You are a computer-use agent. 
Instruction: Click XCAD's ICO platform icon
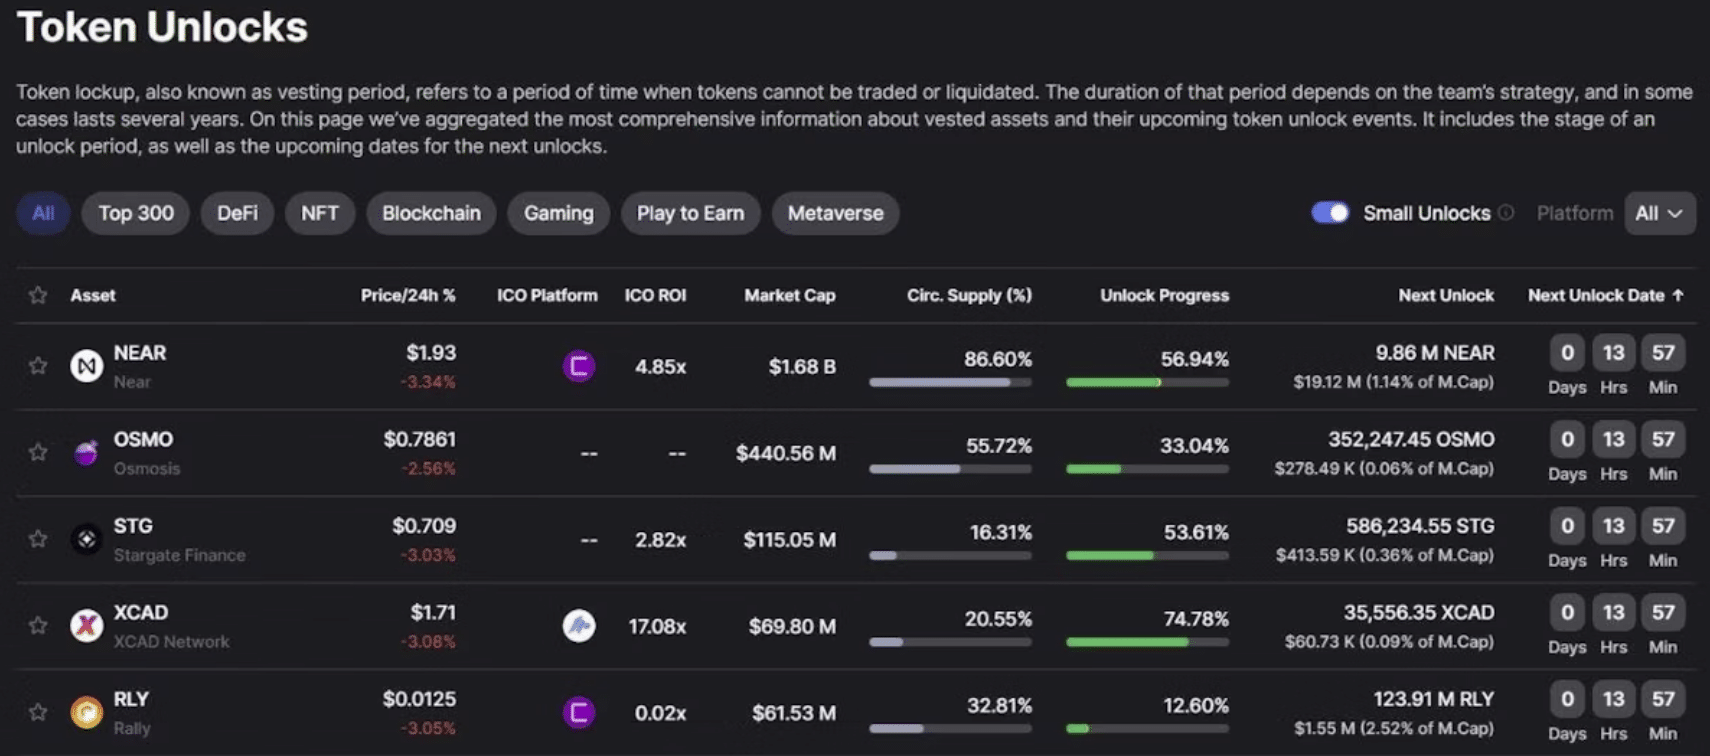[x=579, y=626]
